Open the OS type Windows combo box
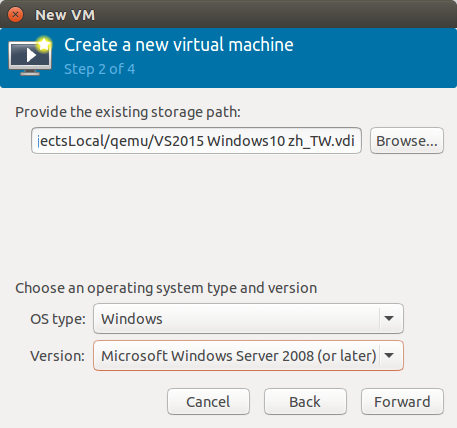The image size is (457, 428). 248,319
